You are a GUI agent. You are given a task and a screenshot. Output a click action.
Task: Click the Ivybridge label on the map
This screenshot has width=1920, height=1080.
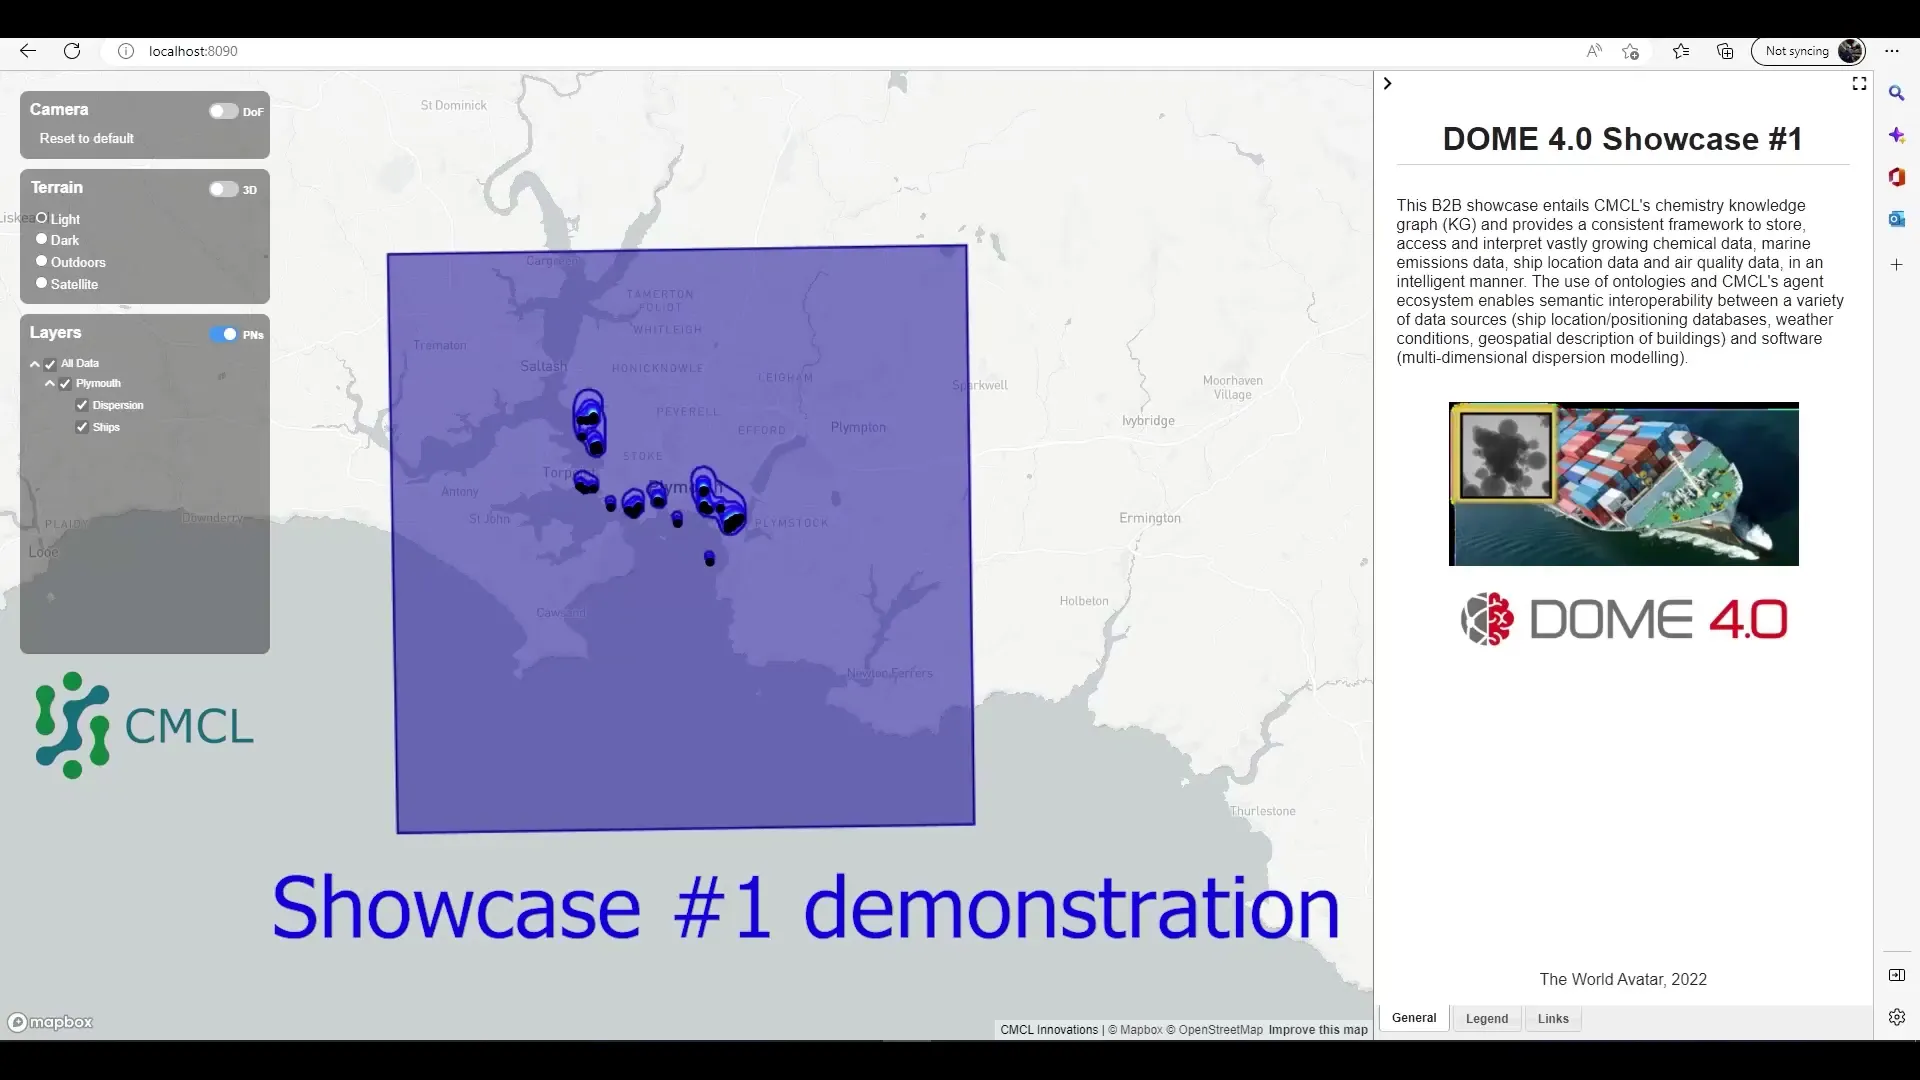(x=1148, y=421)
